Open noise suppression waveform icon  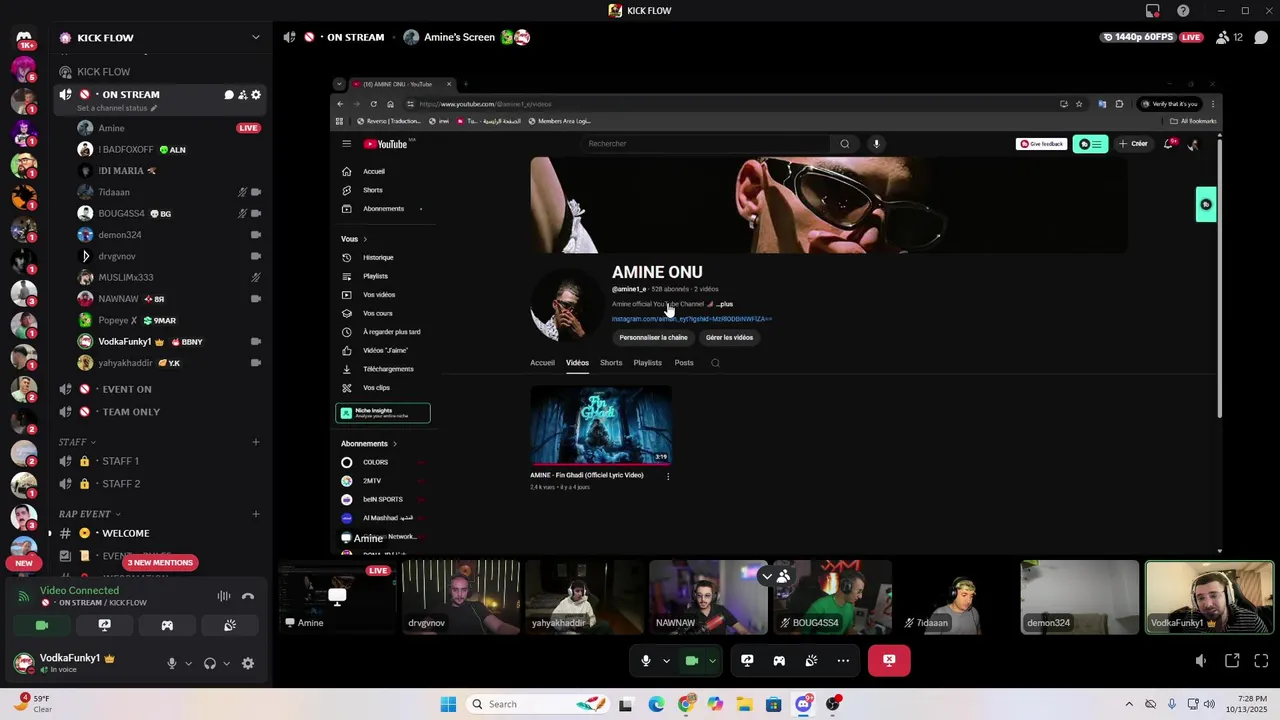(224, 596)
